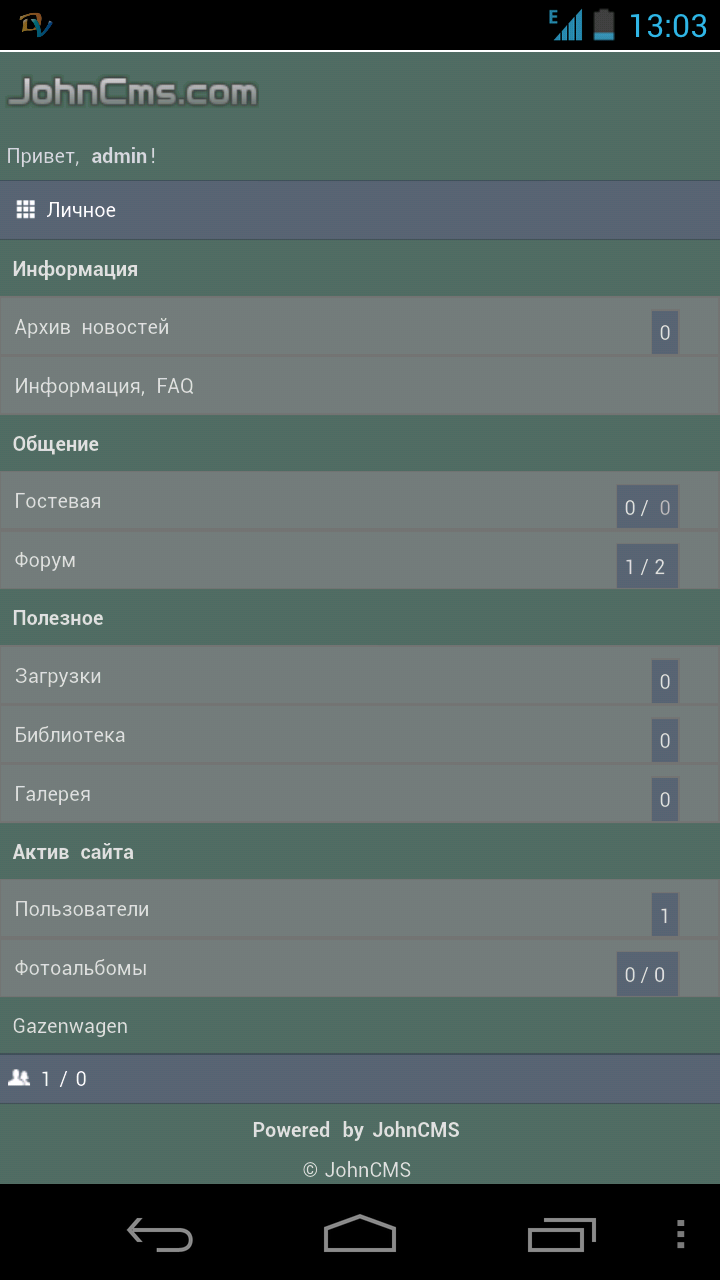
Task: Go to Информация, FAQ page
Action: tap(104, 386)
